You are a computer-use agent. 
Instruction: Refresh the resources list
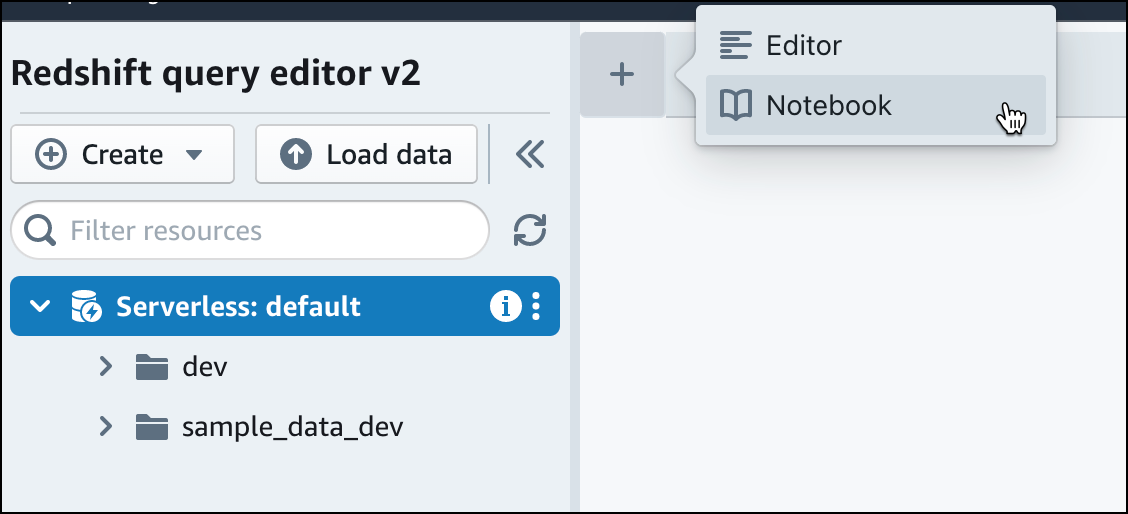coord(529,231)
